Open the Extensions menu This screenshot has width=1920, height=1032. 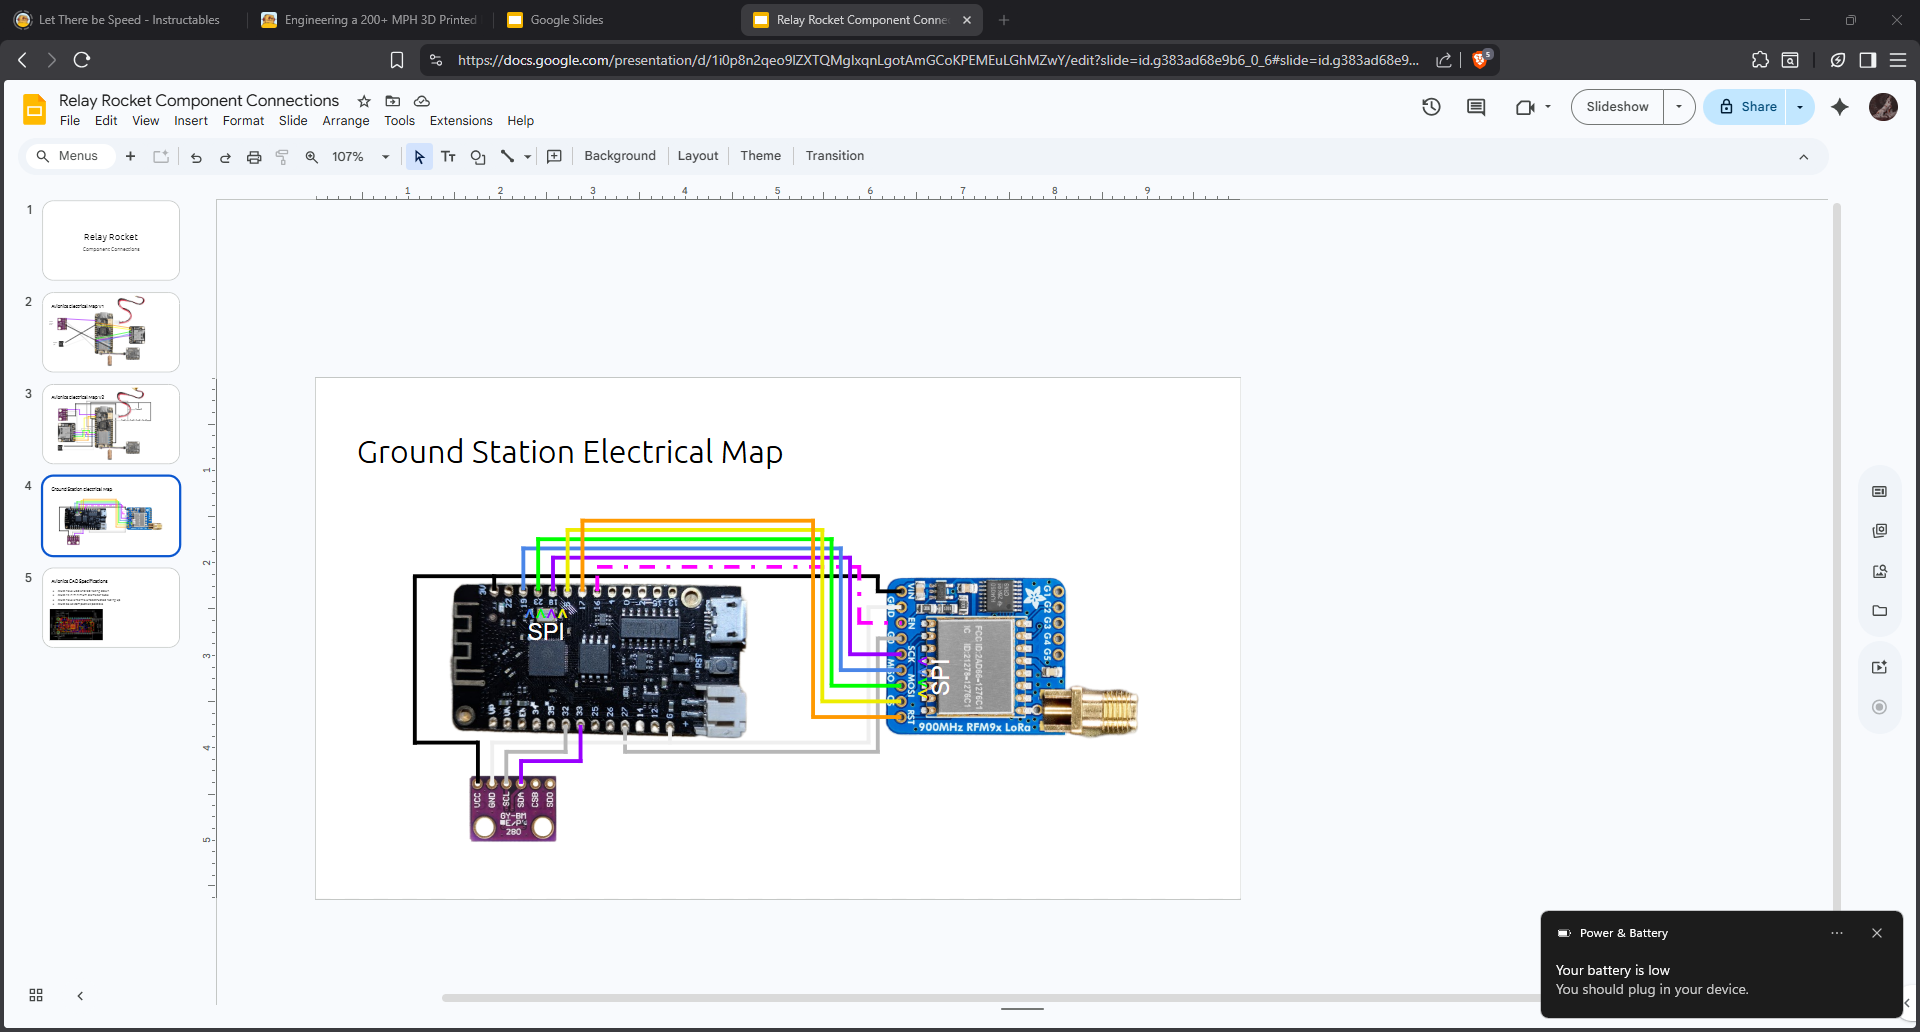coord(461,121)
